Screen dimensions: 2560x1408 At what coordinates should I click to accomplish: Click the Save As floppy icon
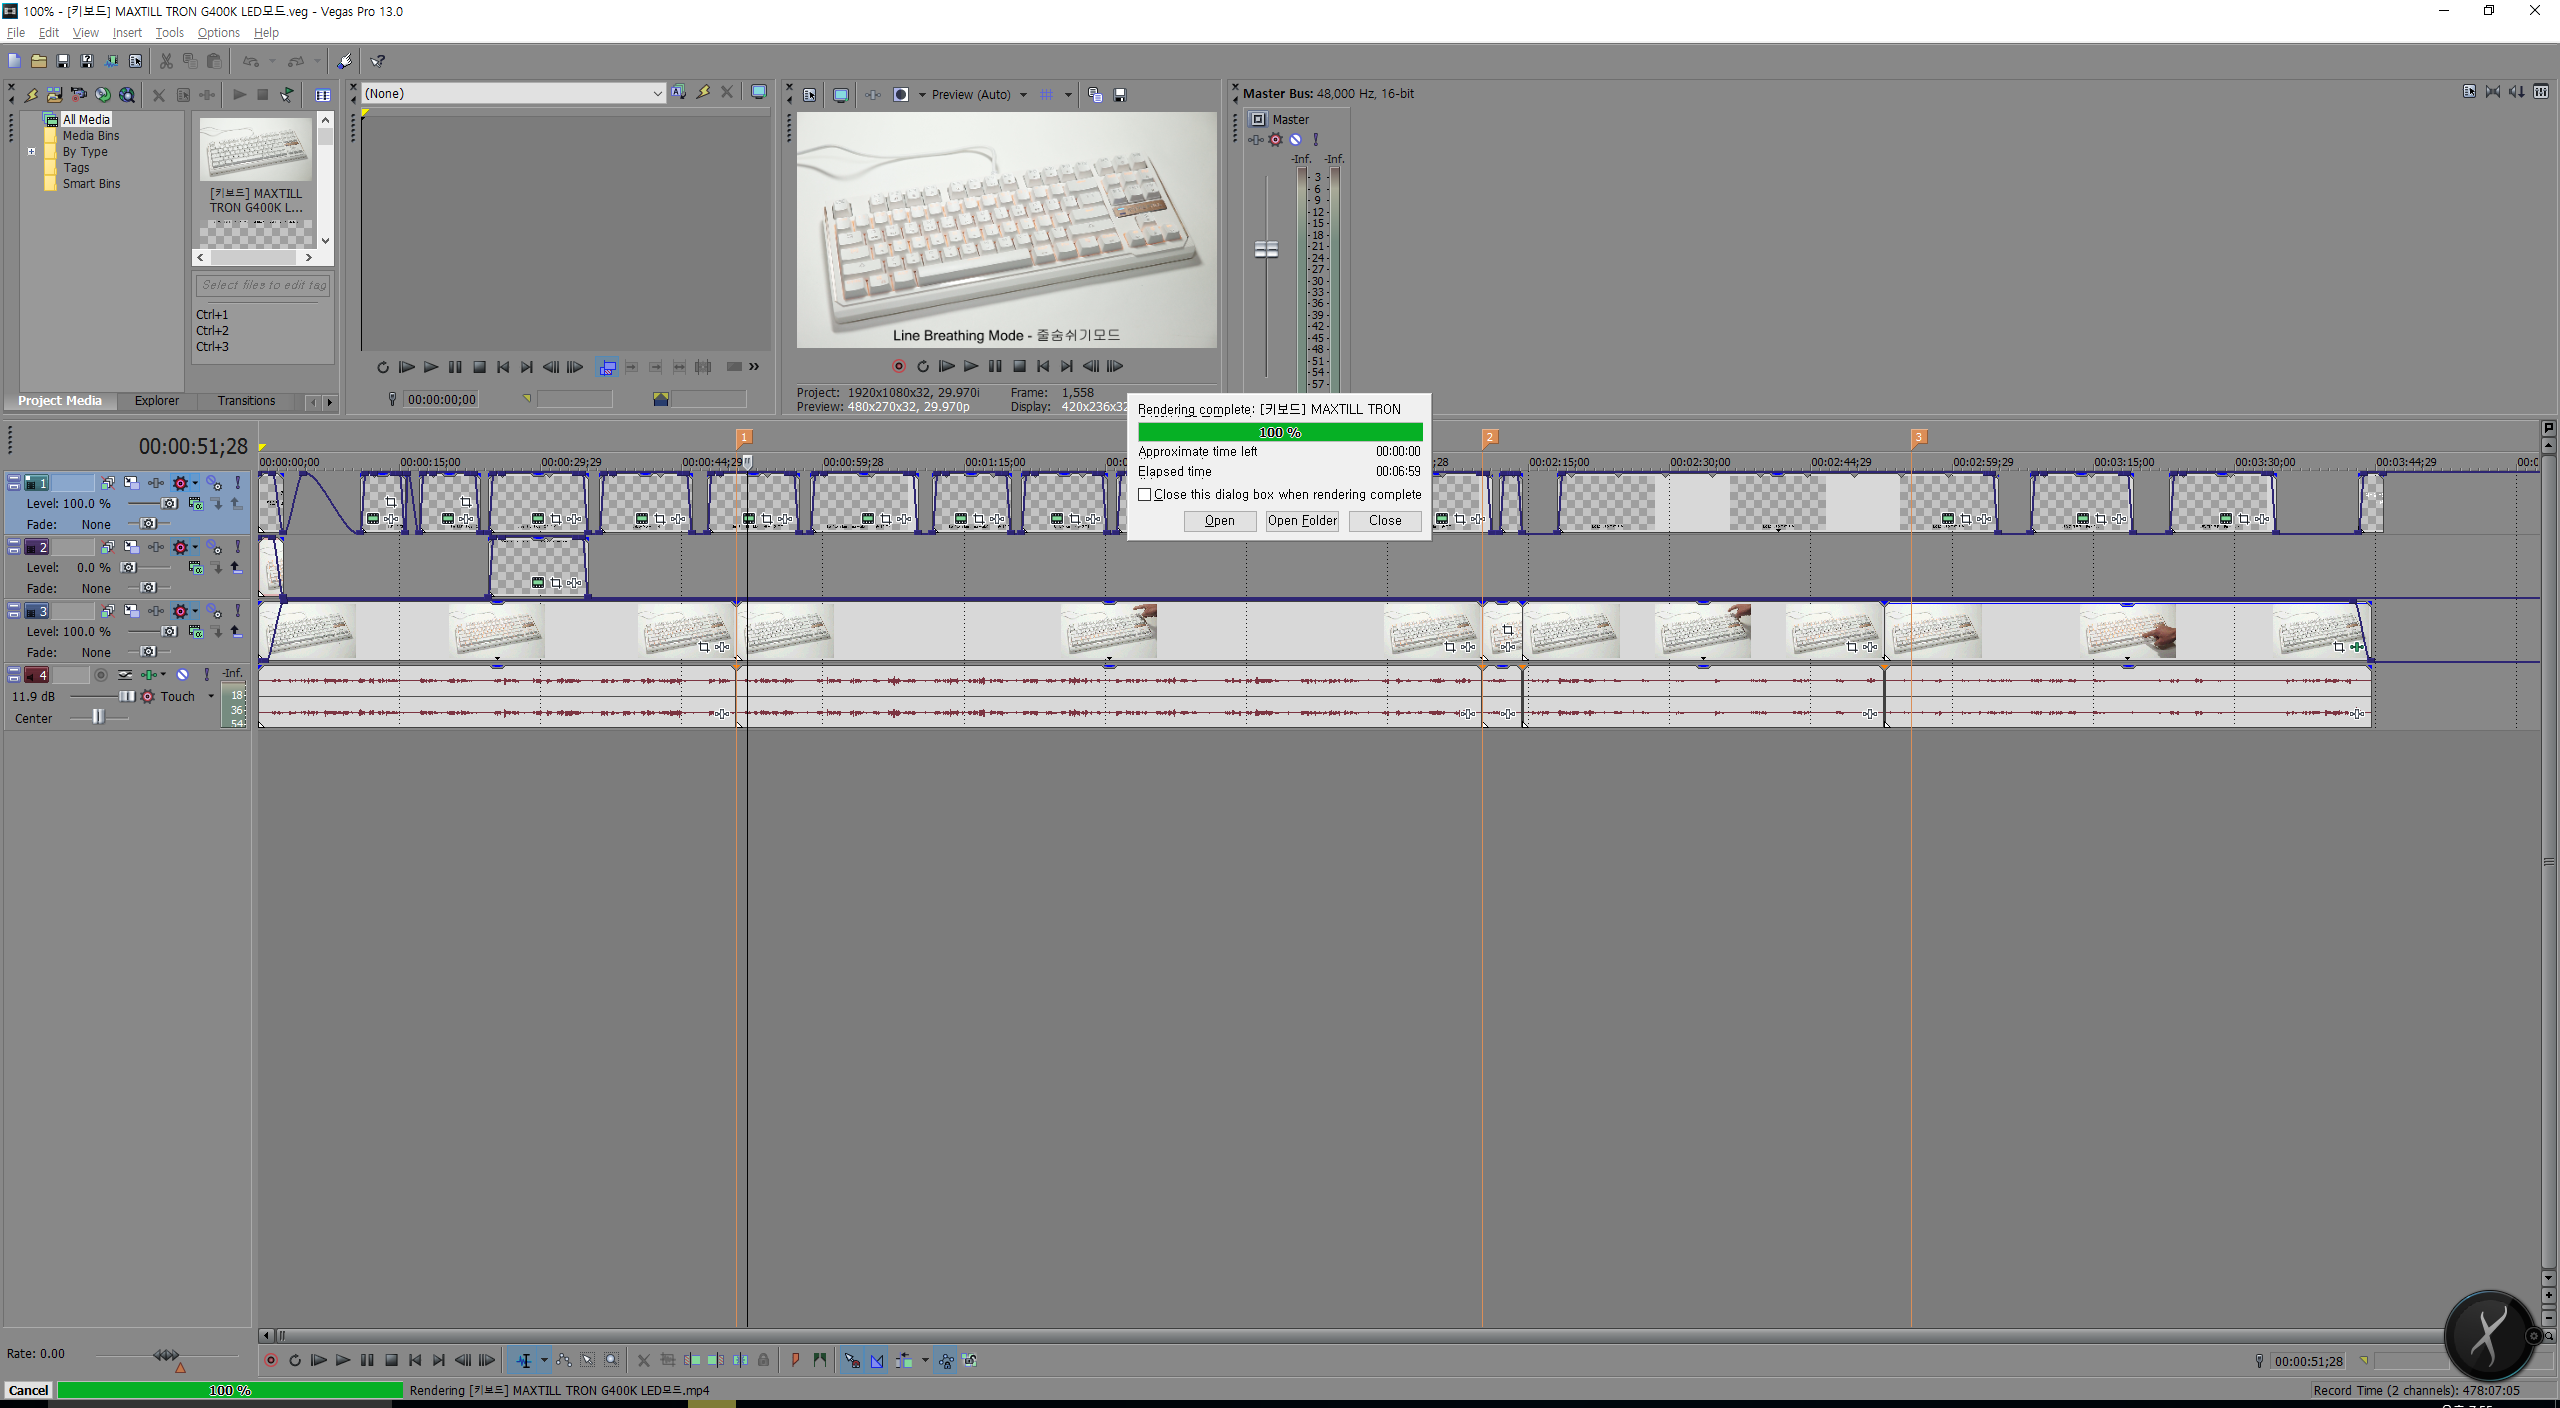click(x=87, y=61)
